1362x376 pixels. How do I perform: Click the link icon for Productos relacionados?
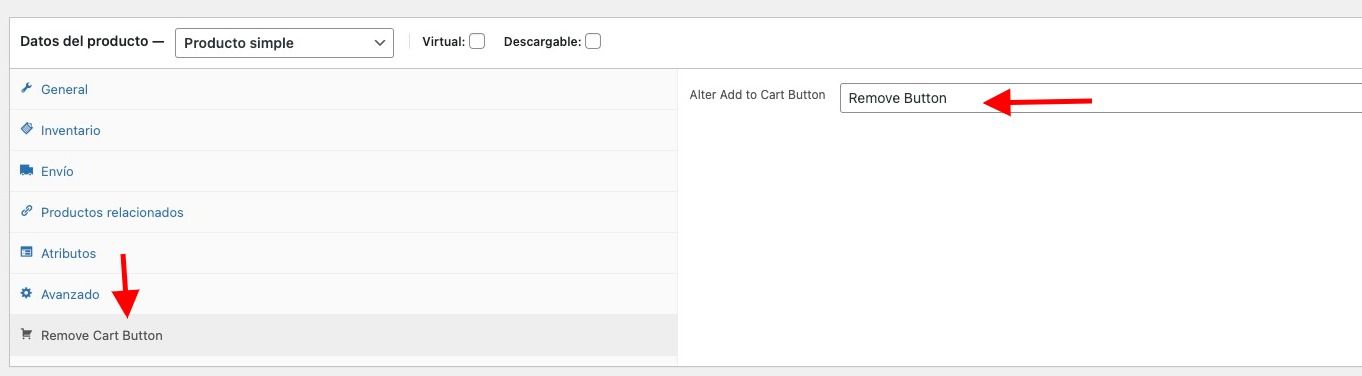point(27,212)
